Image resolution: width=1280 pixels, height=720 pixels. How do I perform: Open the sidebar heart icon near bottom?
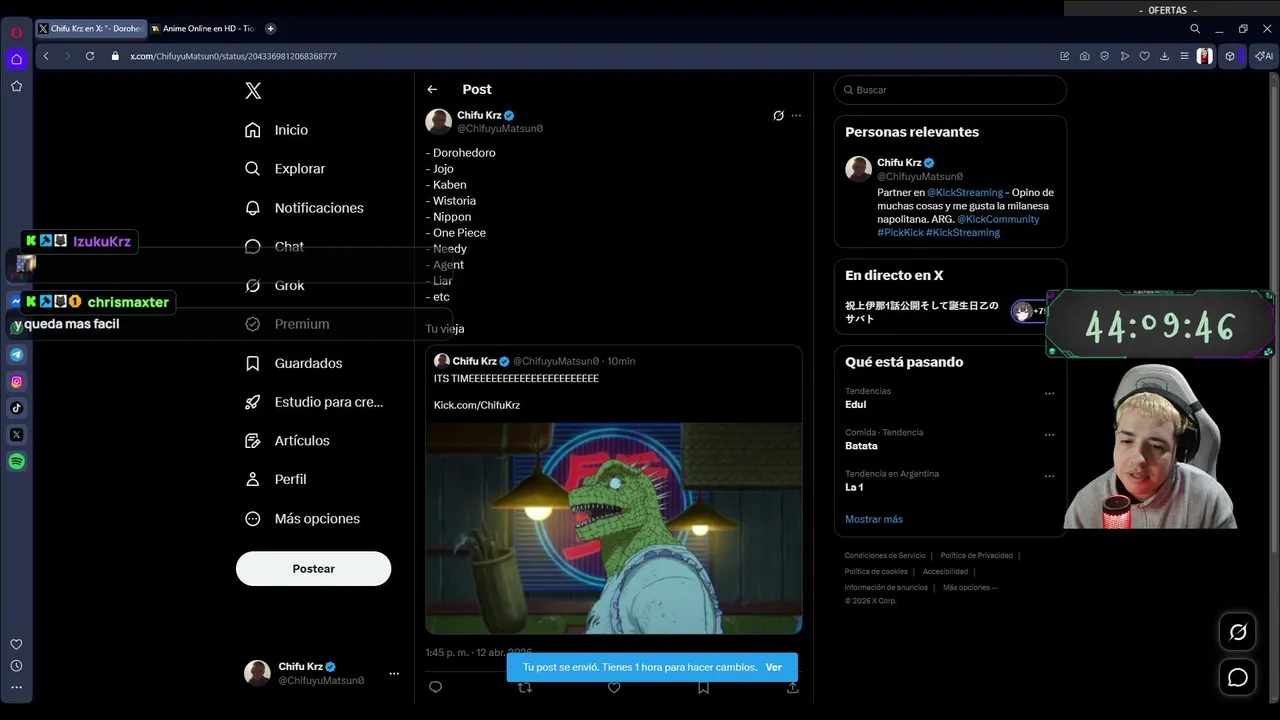pos(16,645)
